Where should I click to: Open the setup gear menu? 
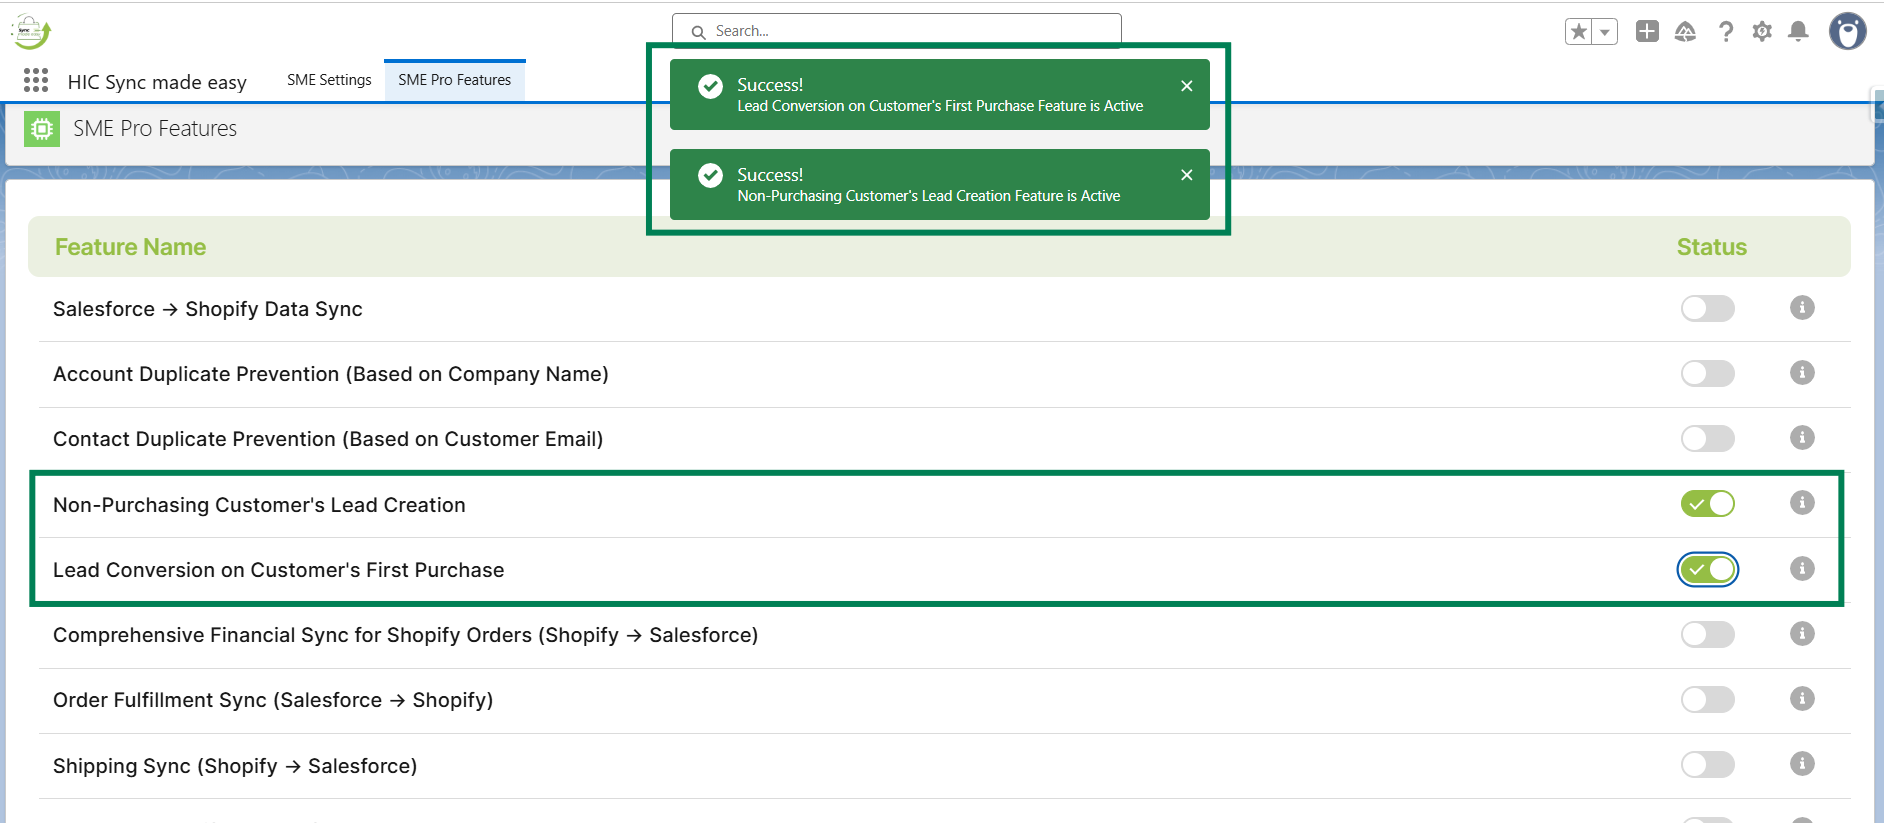coord(1762,32)
